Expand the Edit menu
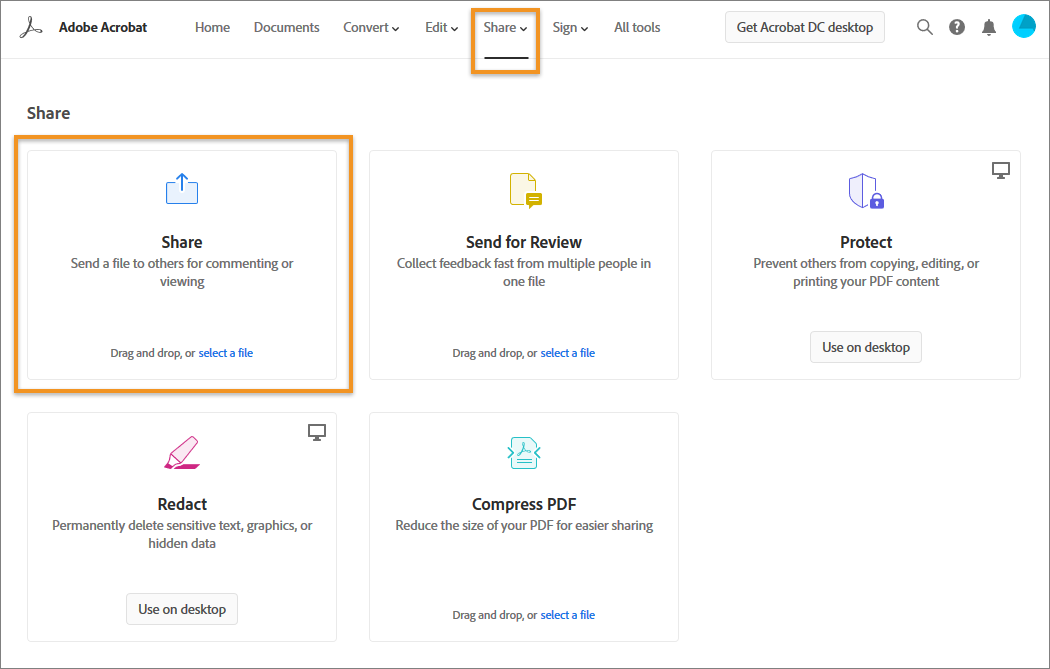Screen dimensions: 1050x669 [440, 27]
